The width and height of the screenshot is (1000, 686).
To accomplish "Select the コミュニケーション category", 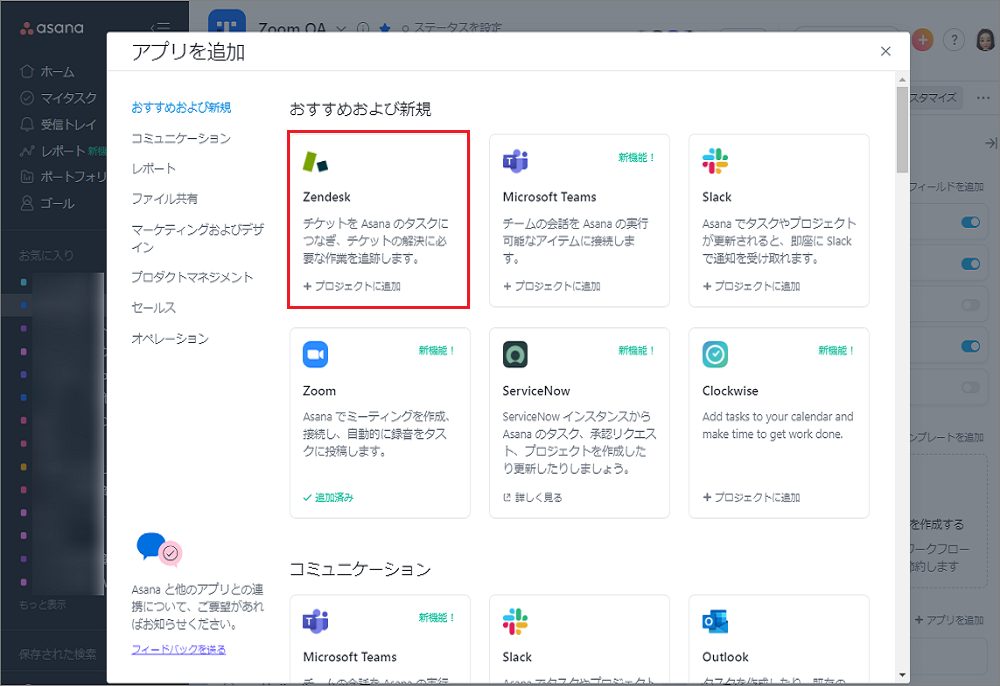I will click(x=181, y=138).
